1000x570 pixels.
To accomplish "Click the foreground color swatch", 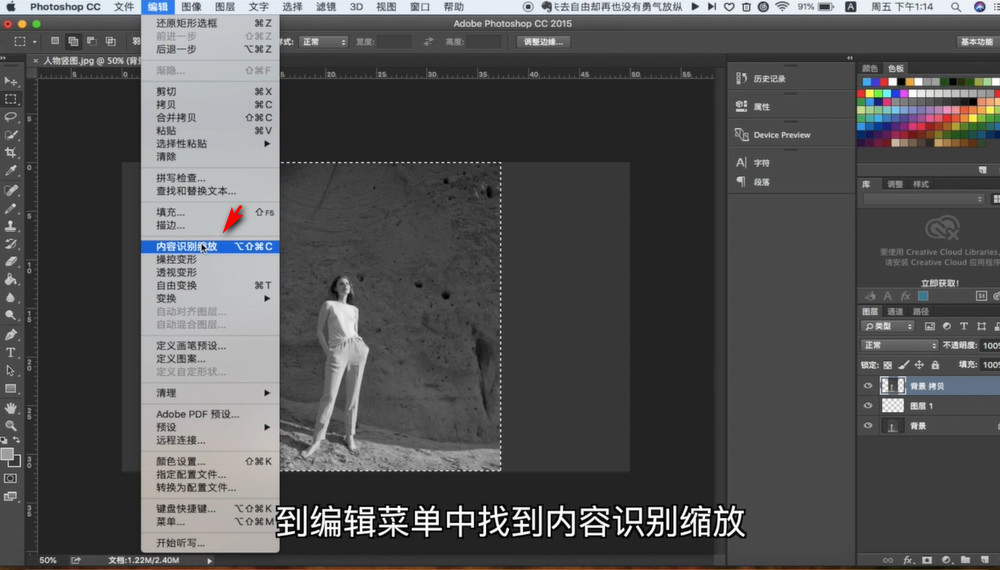I will click(x=6, y=453).
